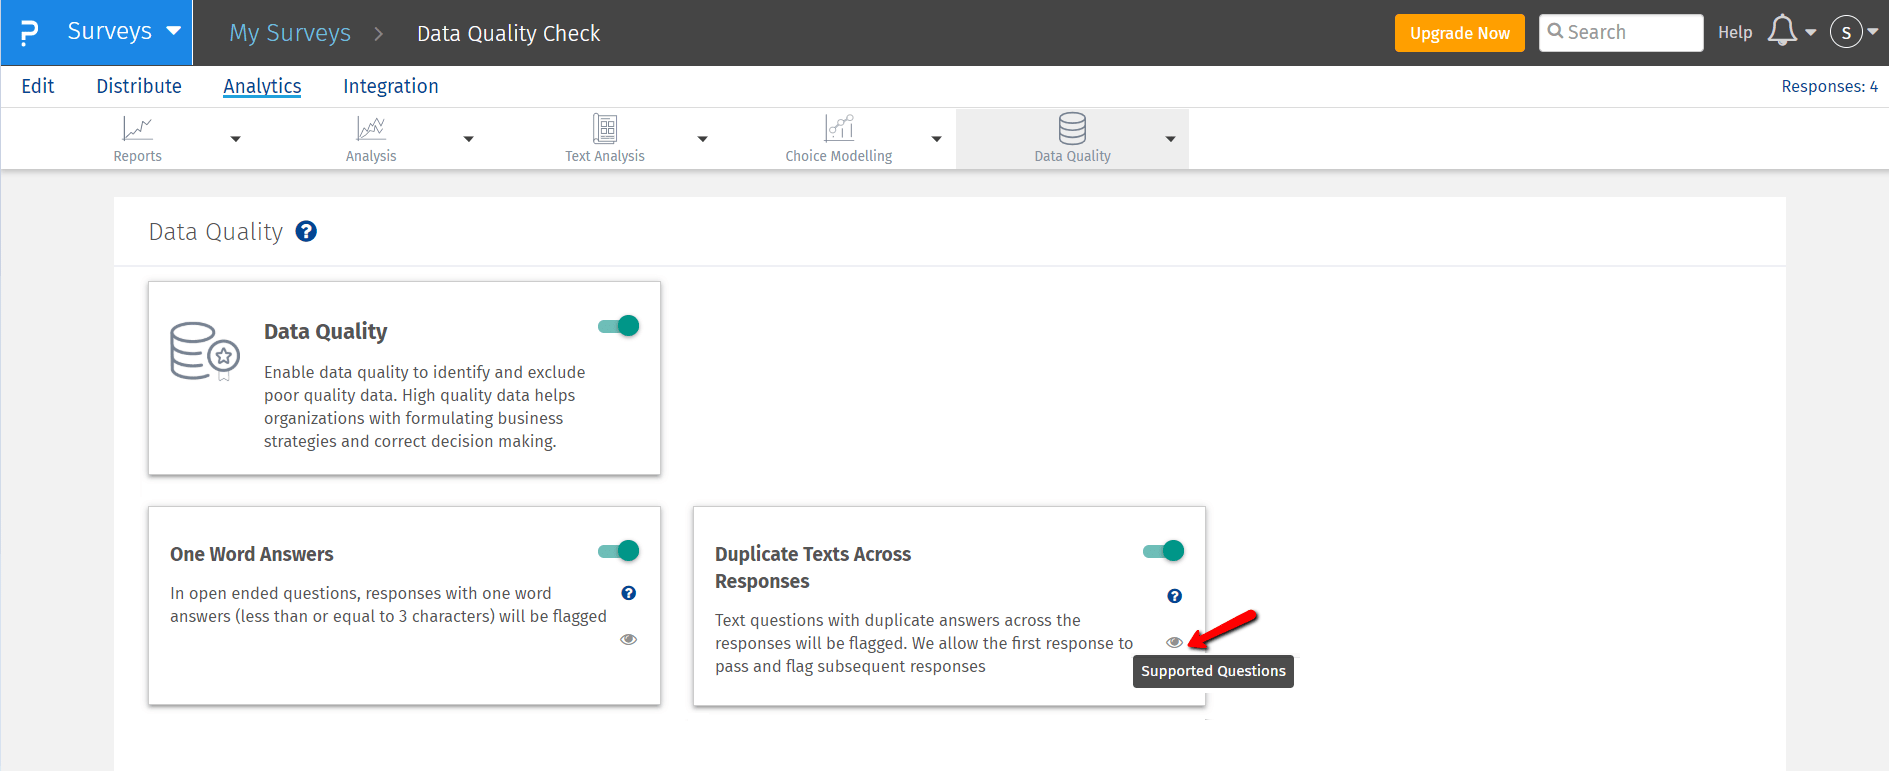Screen dimensions: 1889x771
Task: Click help icon in Duplicate Texts card
Action: (1175, 596)
